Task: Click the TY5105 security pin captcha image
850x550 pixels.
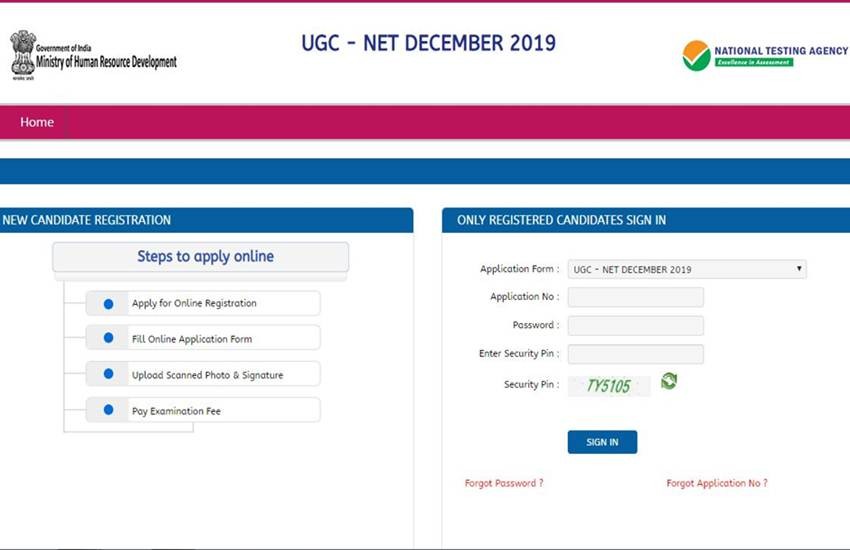Action: click(609, 385)
